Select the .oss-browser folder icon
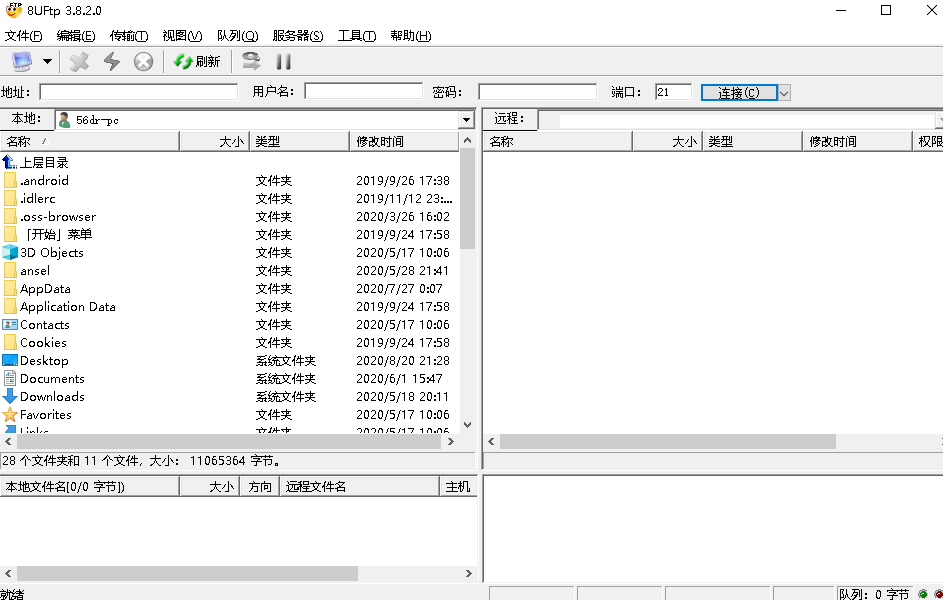943x600 pixels. pyautogui.click(x=10, y=216)
